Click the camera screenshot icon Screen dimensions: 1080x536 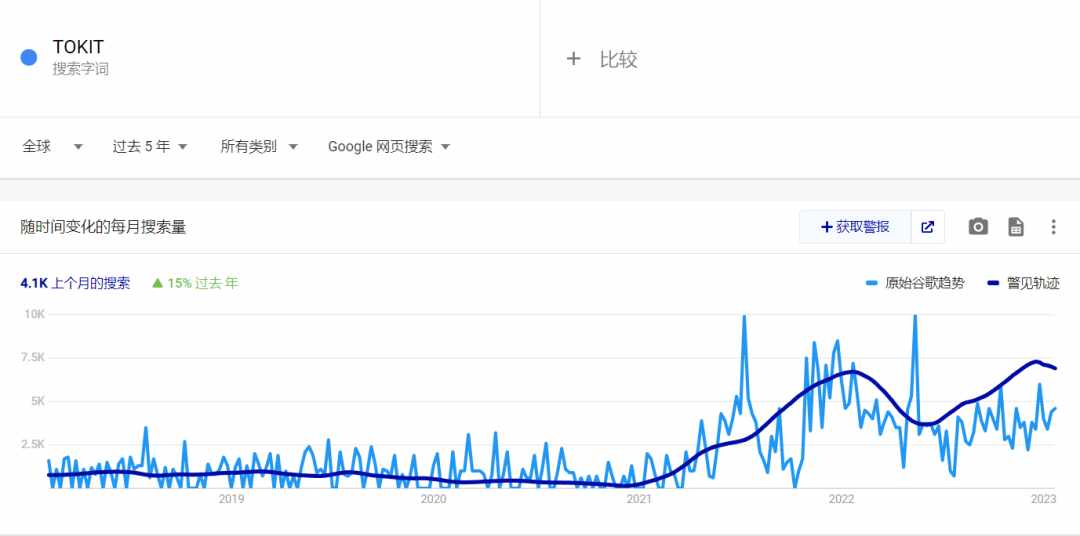(x=978, y=227)
